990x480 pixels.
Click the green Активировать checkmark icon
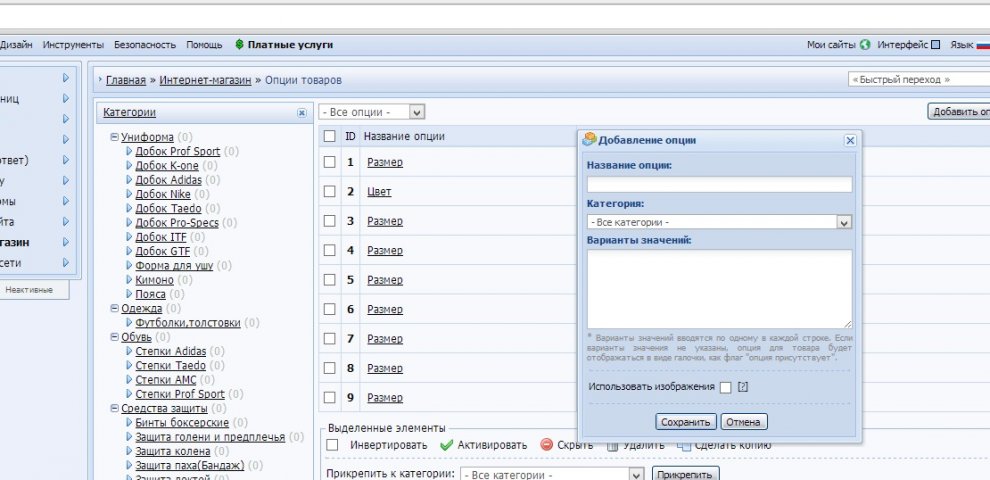coord(446,445)
